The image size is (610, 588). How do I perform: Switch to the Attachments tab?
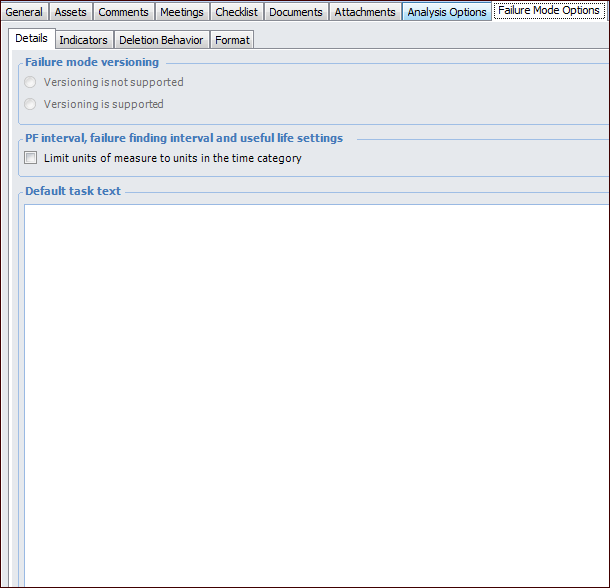[x=365, y=12]
